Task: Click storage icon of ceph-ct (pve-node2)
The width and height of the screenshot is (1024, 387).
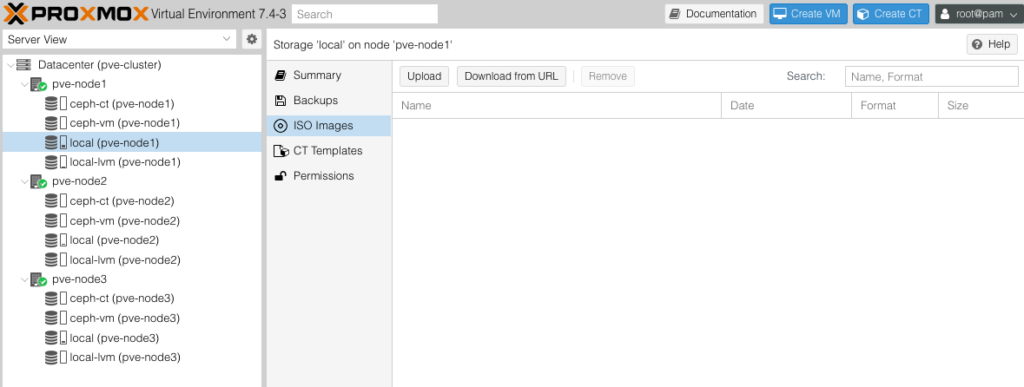Action: click(x=56, y=201)
